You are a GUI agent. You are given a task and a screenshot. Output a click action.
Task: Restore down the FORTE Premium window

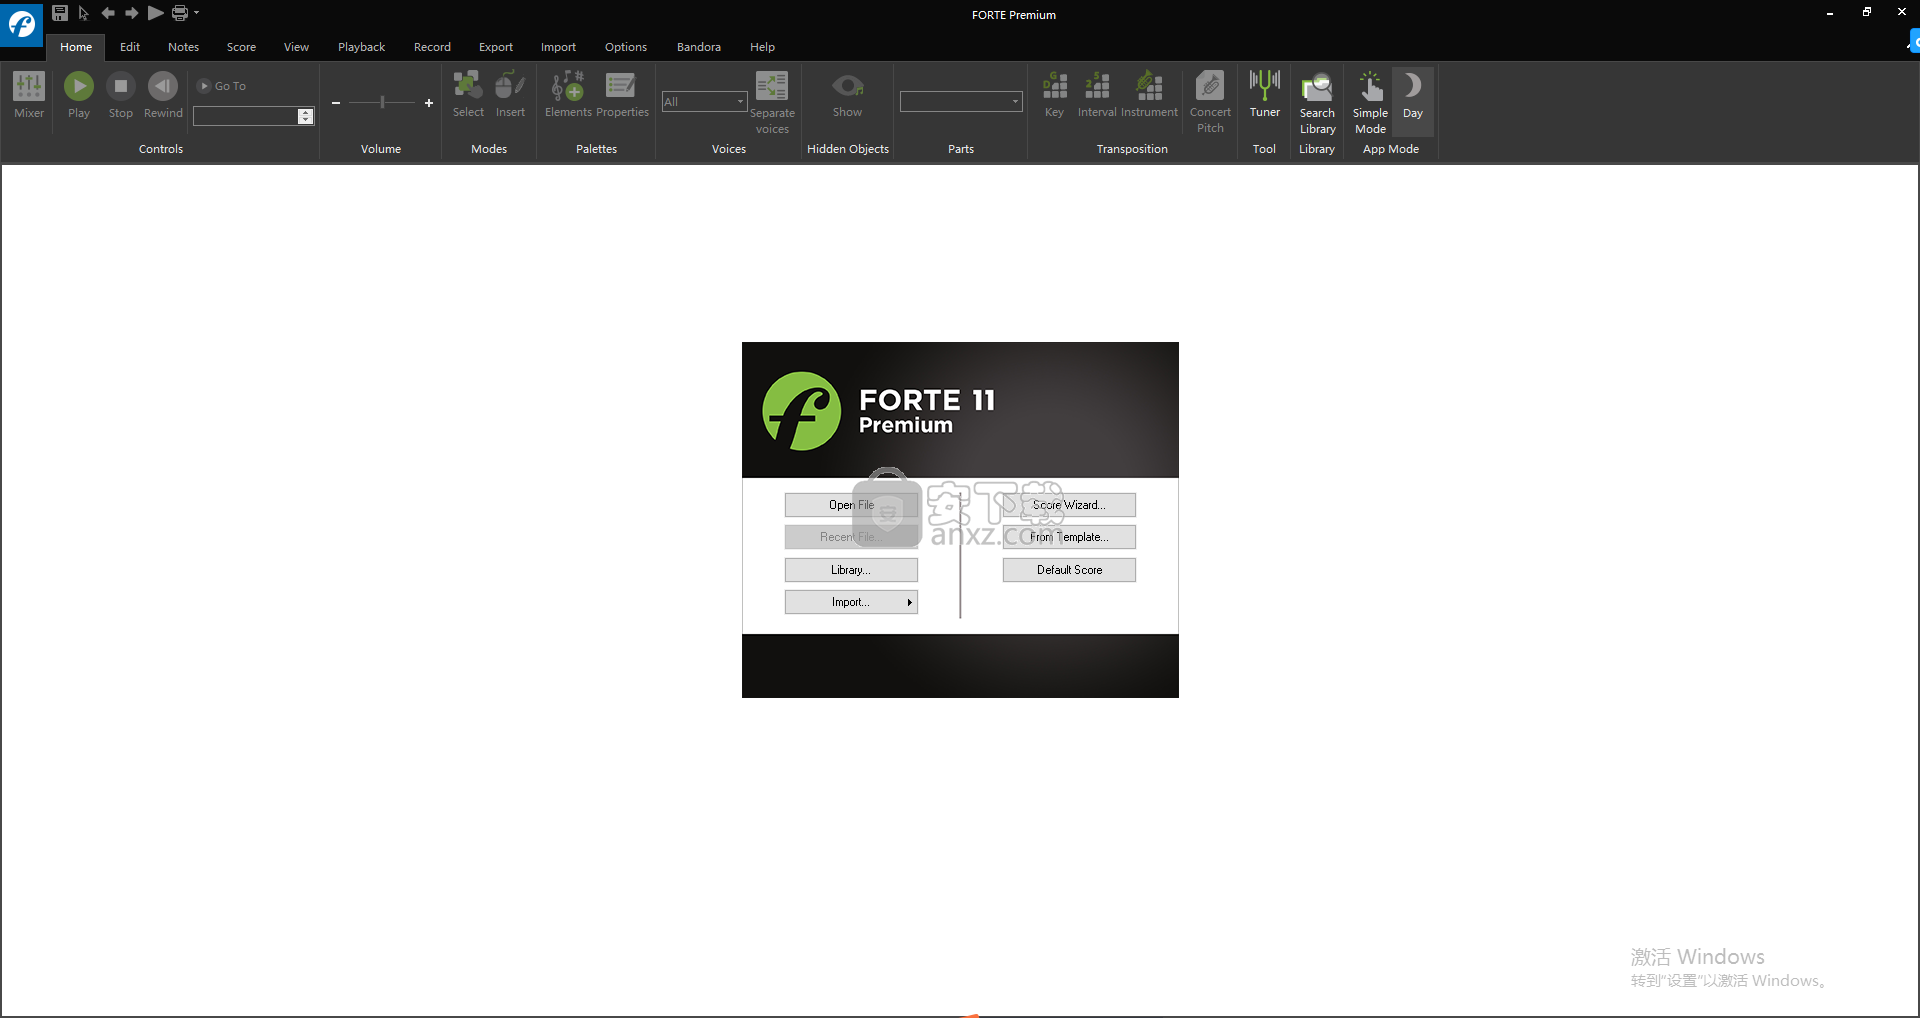point(1866,13)
